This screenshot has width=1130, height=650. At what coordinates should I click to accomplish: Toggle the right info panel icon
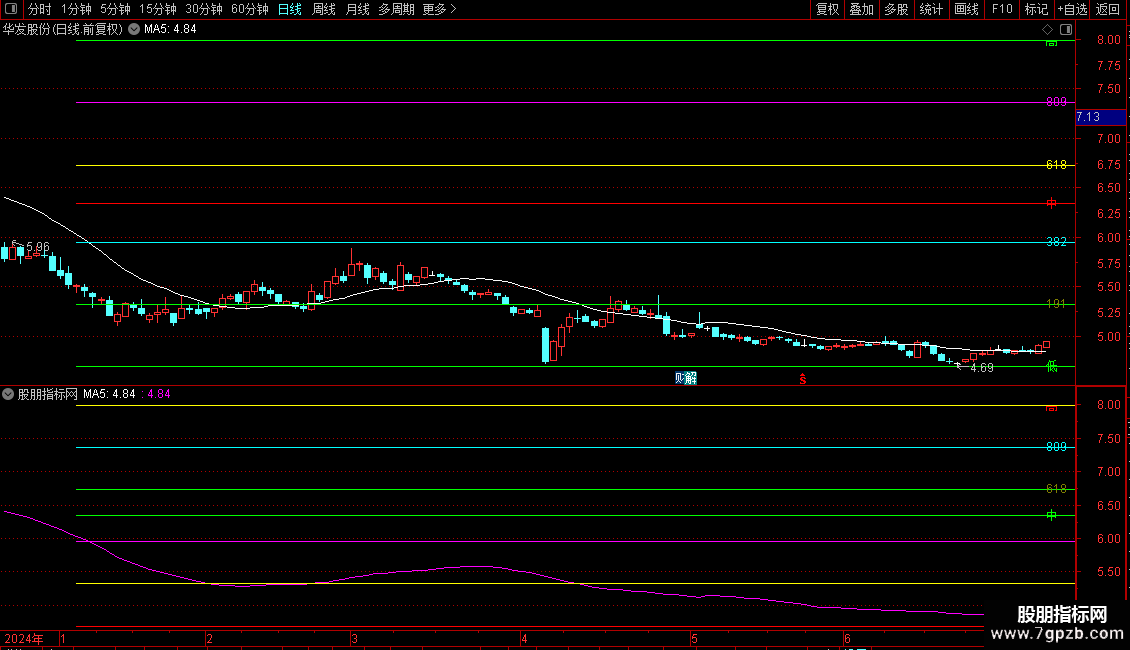point(1066,29)
